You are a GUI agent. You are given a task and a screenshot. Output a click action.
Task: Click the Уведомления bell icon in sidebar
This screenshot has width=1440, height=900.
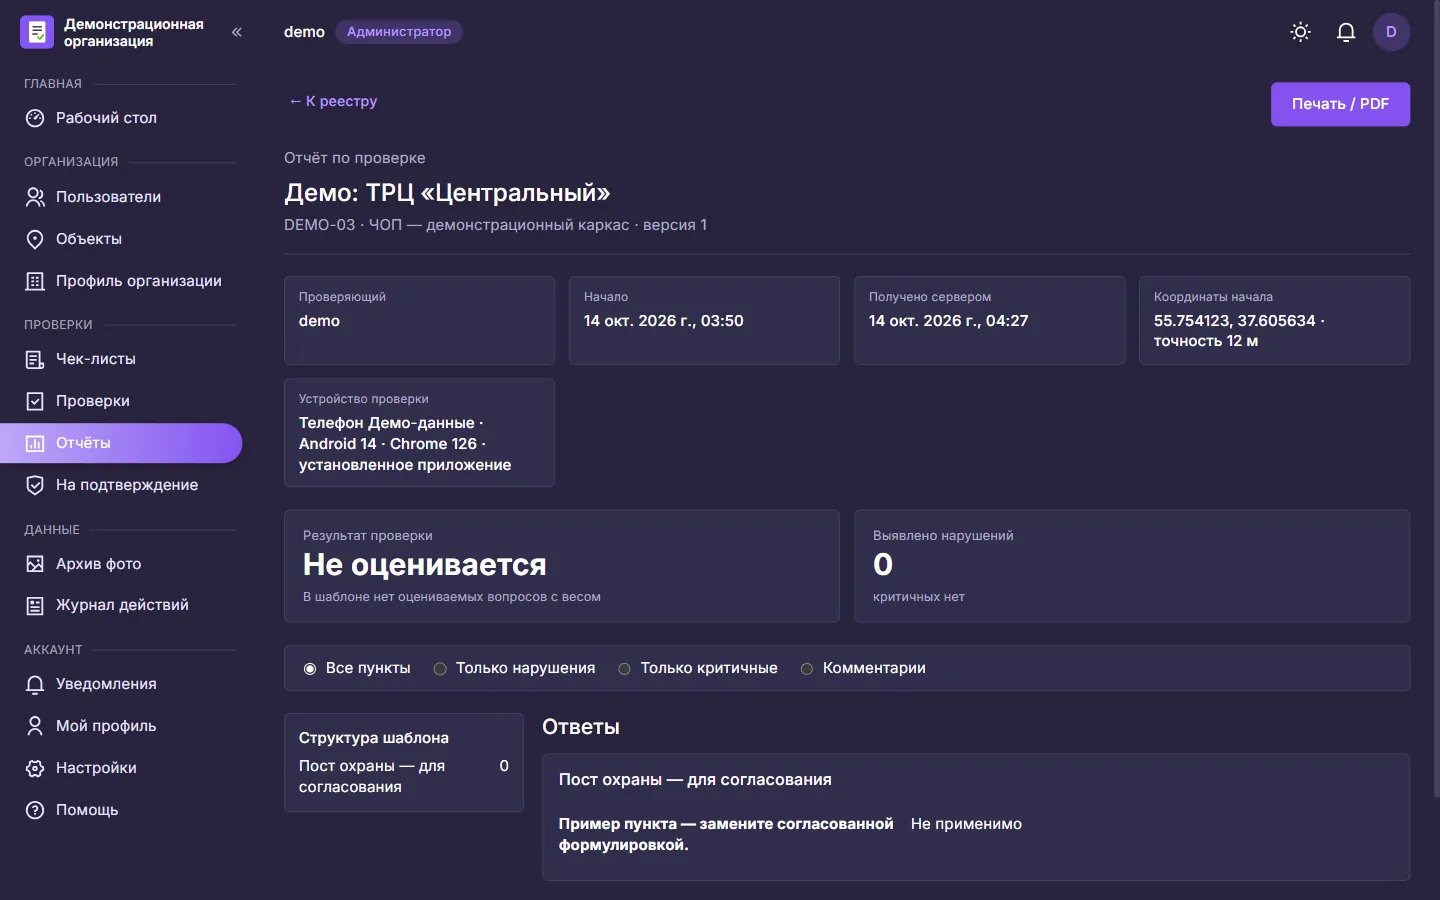coord(35,684)
